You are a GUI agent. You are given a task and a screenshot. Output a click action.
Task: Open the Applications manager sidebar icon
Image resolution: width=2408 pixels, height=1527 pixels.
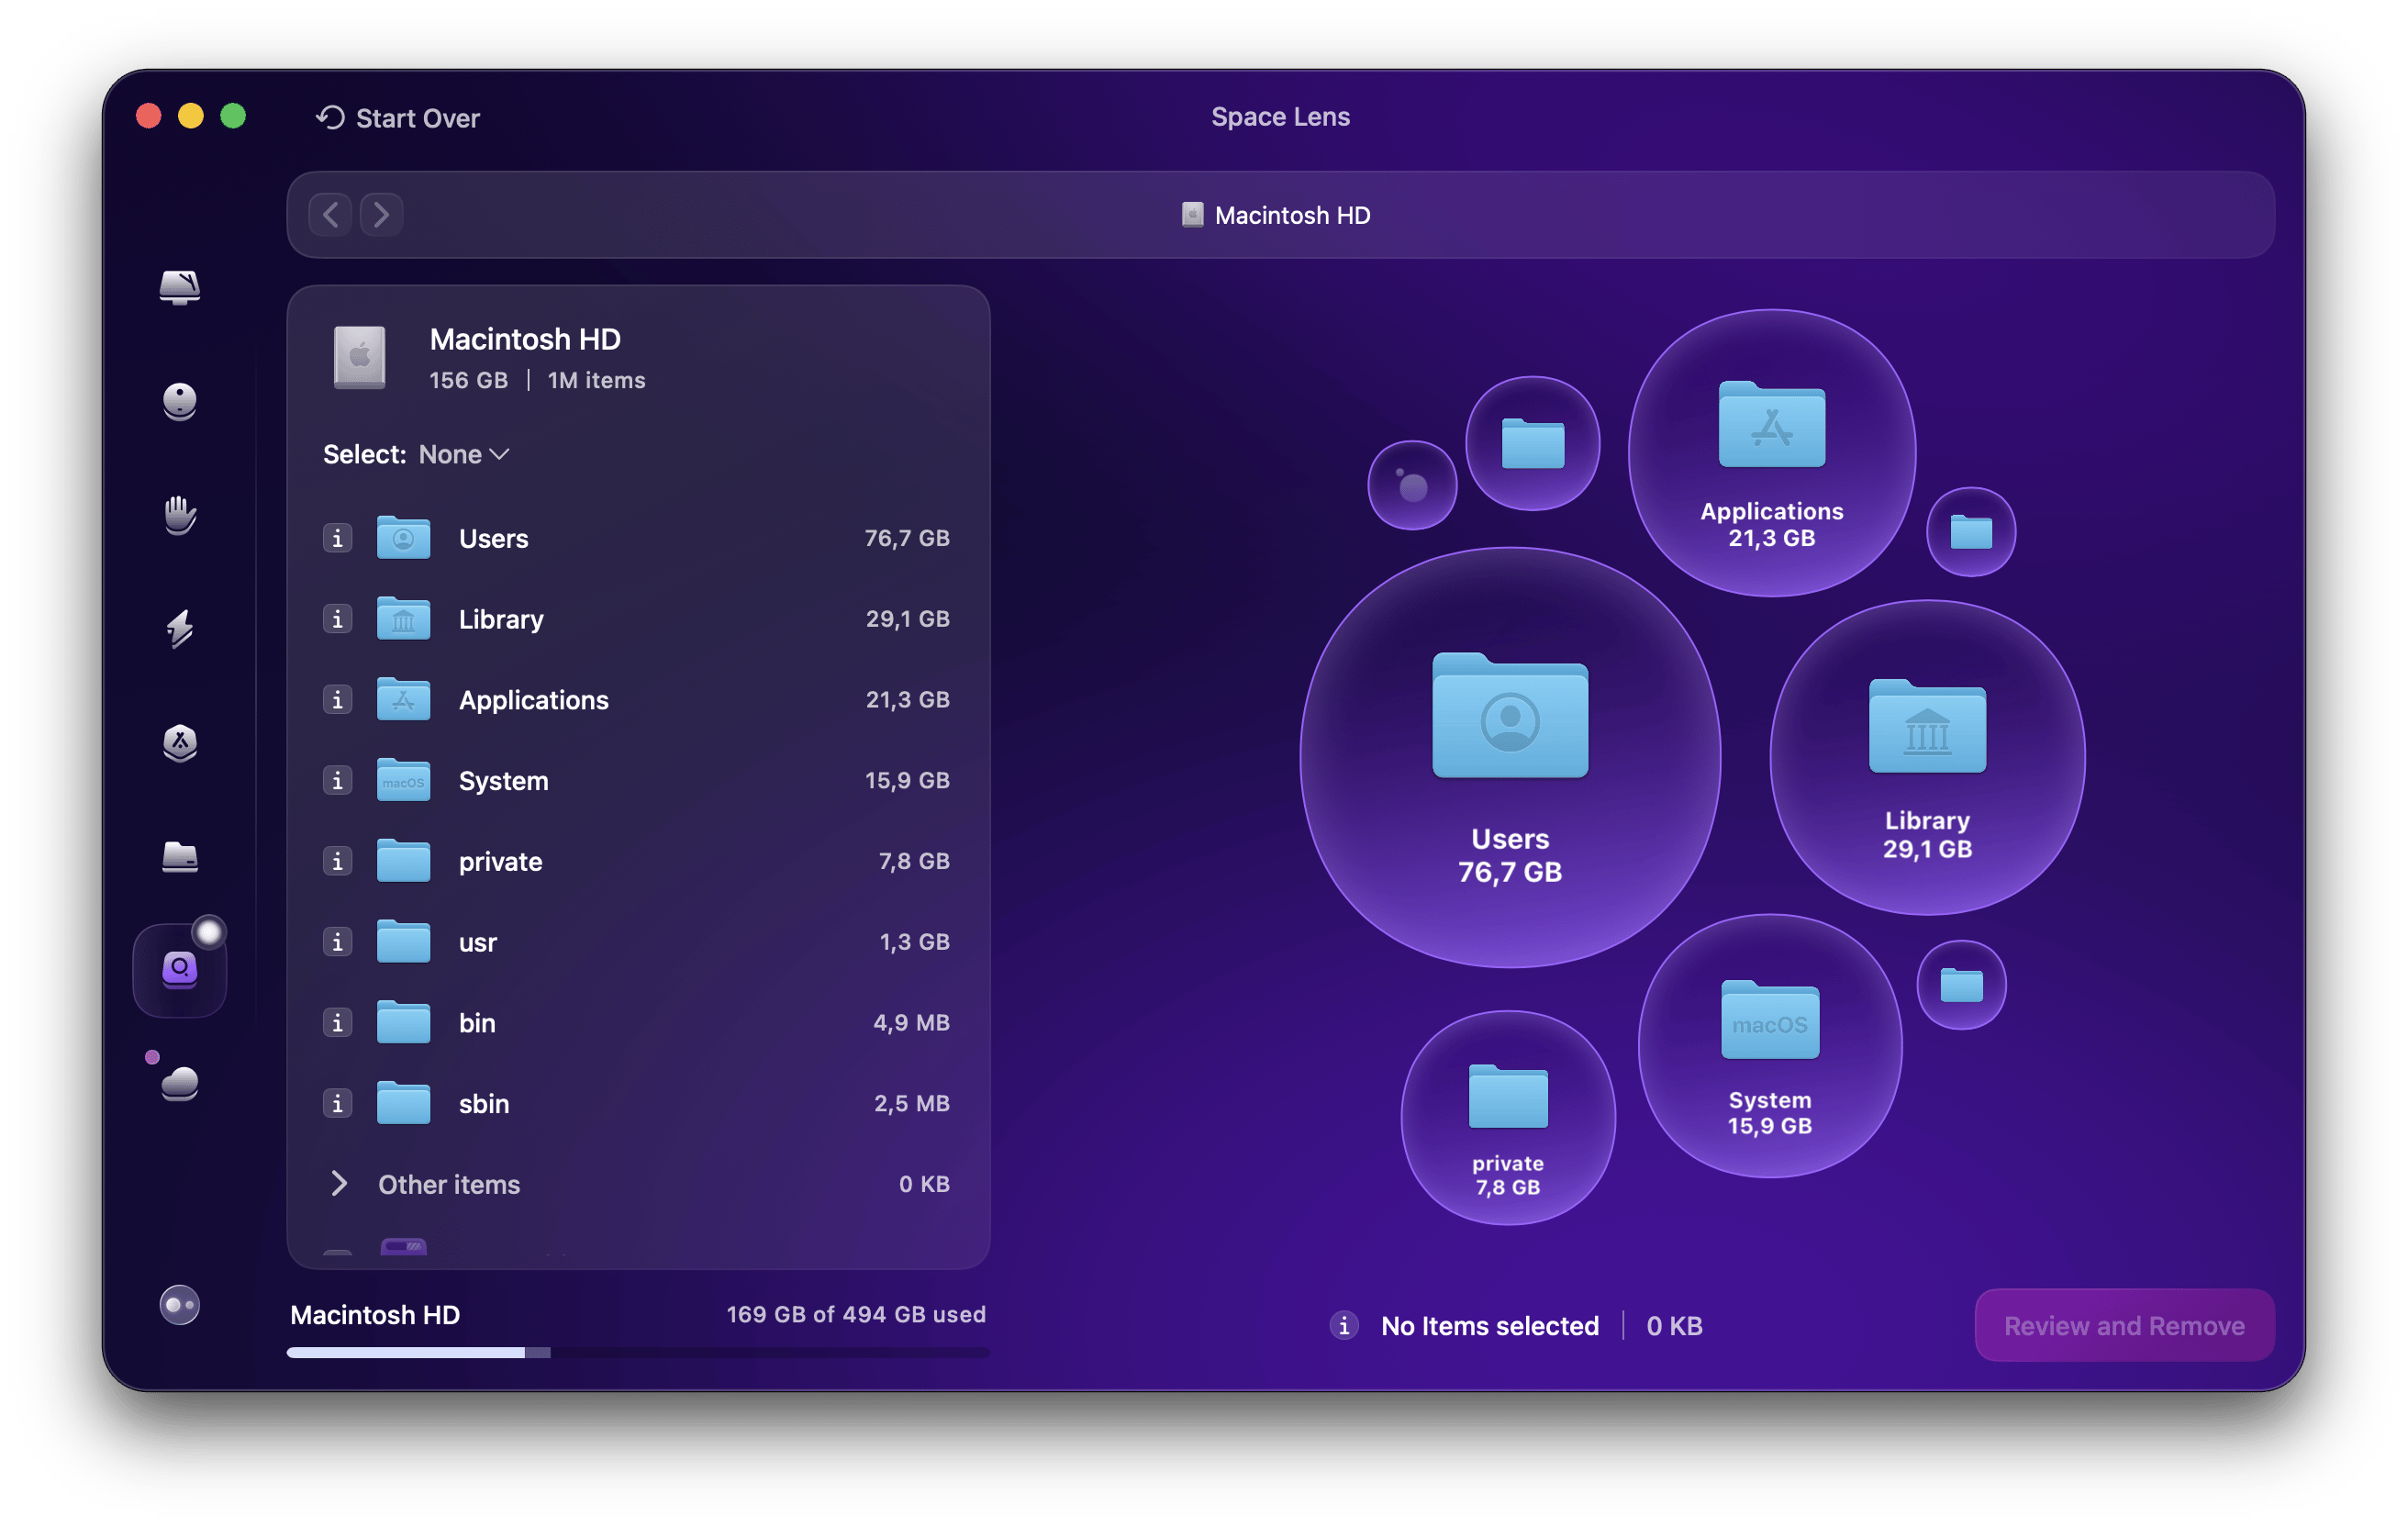pos(180,745)
